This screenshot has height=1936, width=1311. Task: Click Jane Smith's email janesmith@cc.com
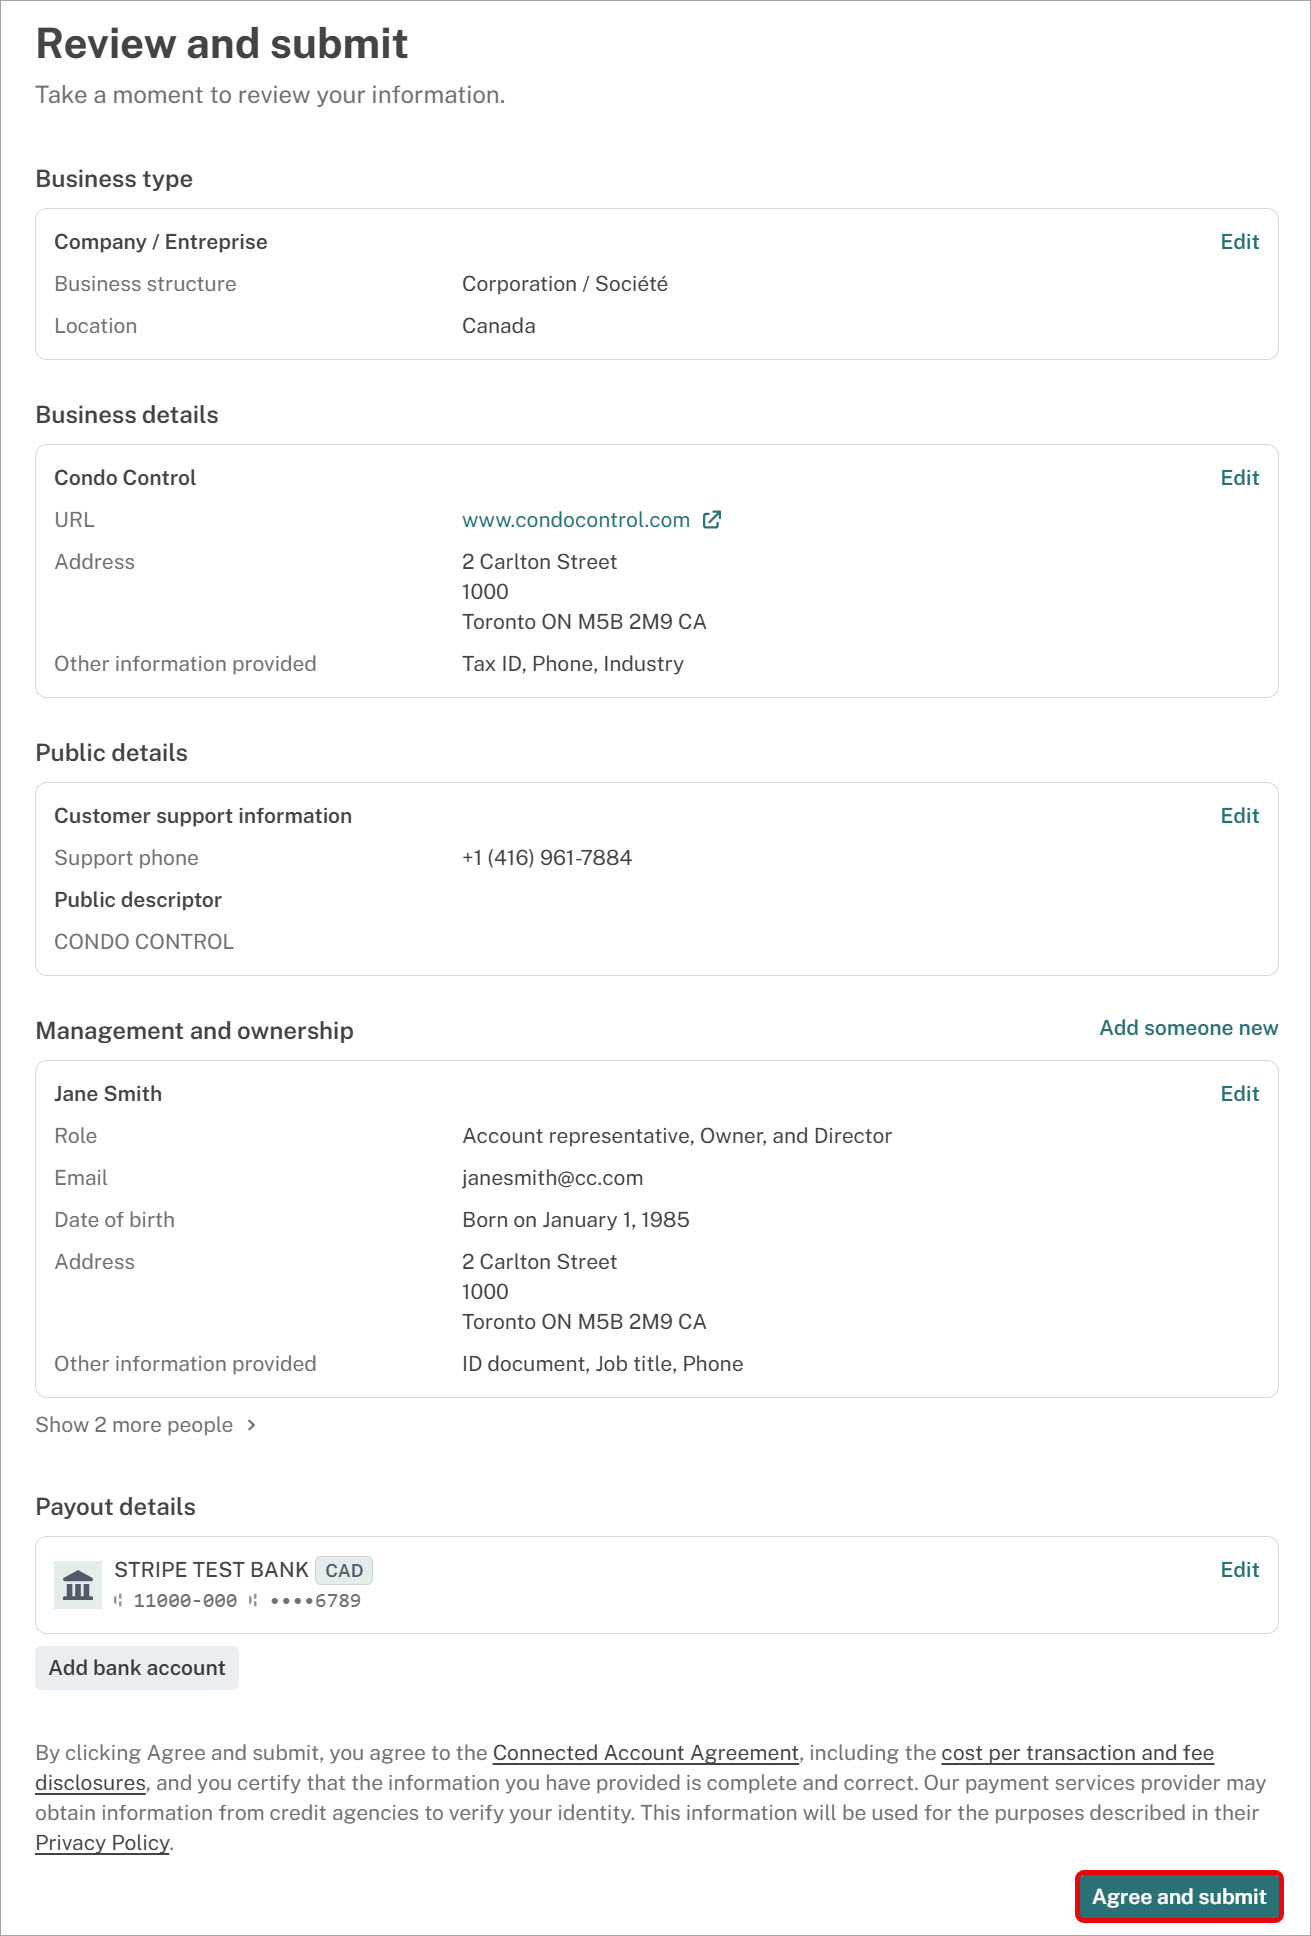pyautogui.click(x=553, y=1178)
